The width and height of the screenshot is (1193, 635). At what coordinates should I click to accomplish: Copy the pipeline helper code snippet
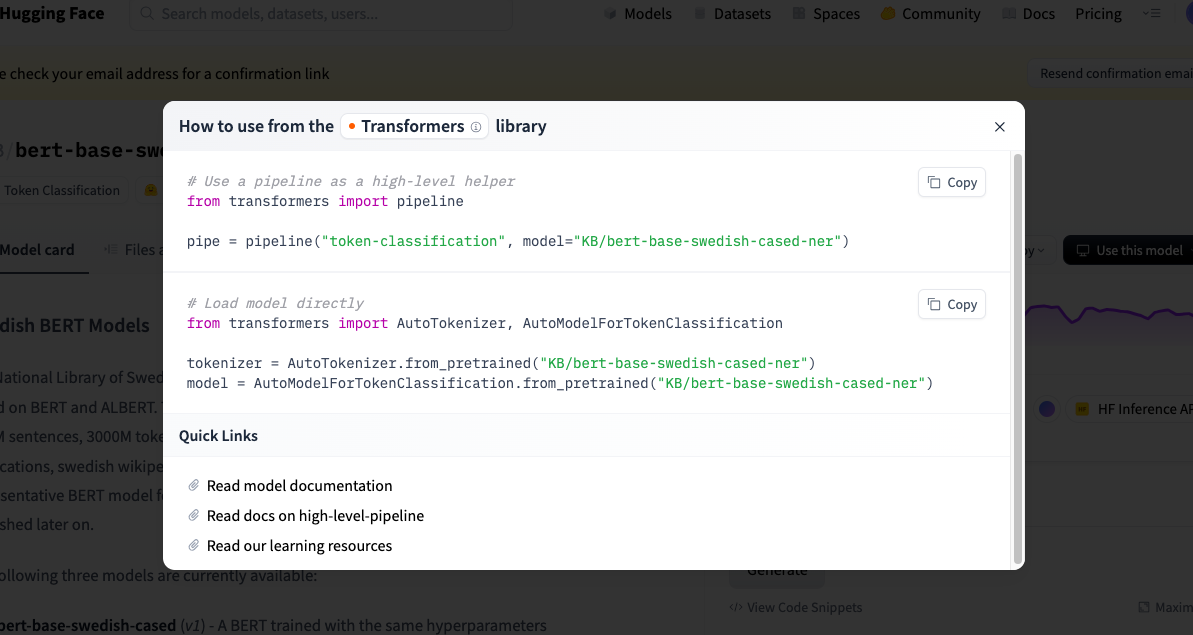952,183
